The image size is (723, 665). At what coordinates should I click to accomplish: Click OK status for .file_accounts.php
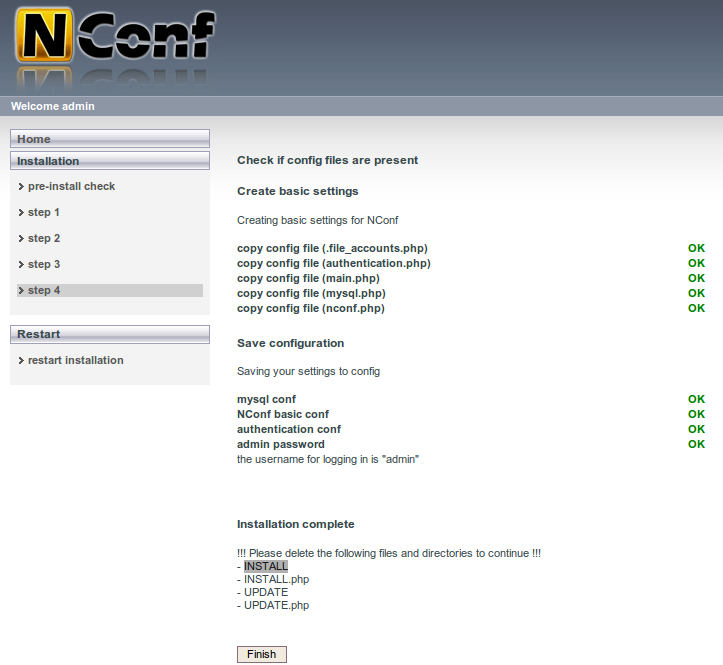(696, 248)
